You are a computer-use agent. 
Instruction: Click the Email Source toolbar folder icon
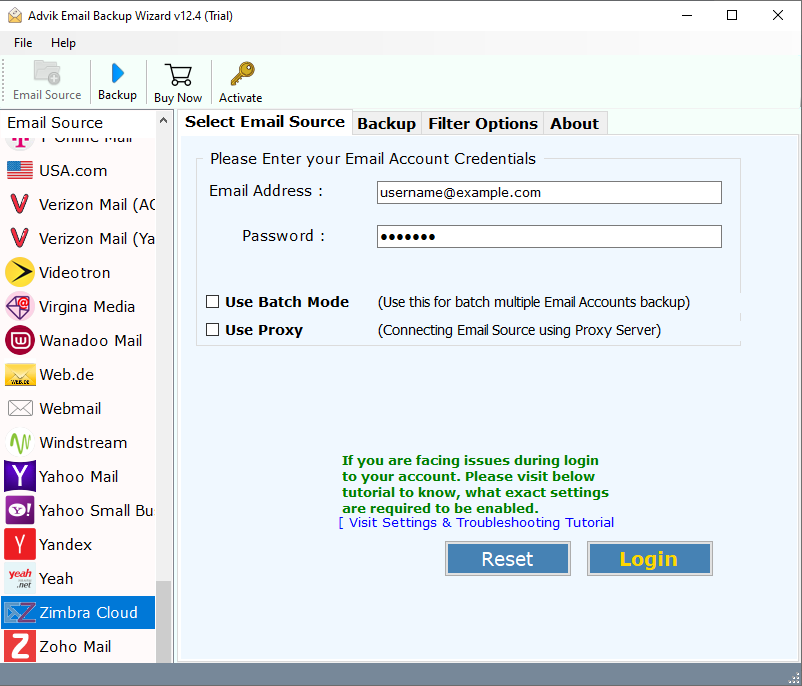pyautogui.click(x=47, y=73)
